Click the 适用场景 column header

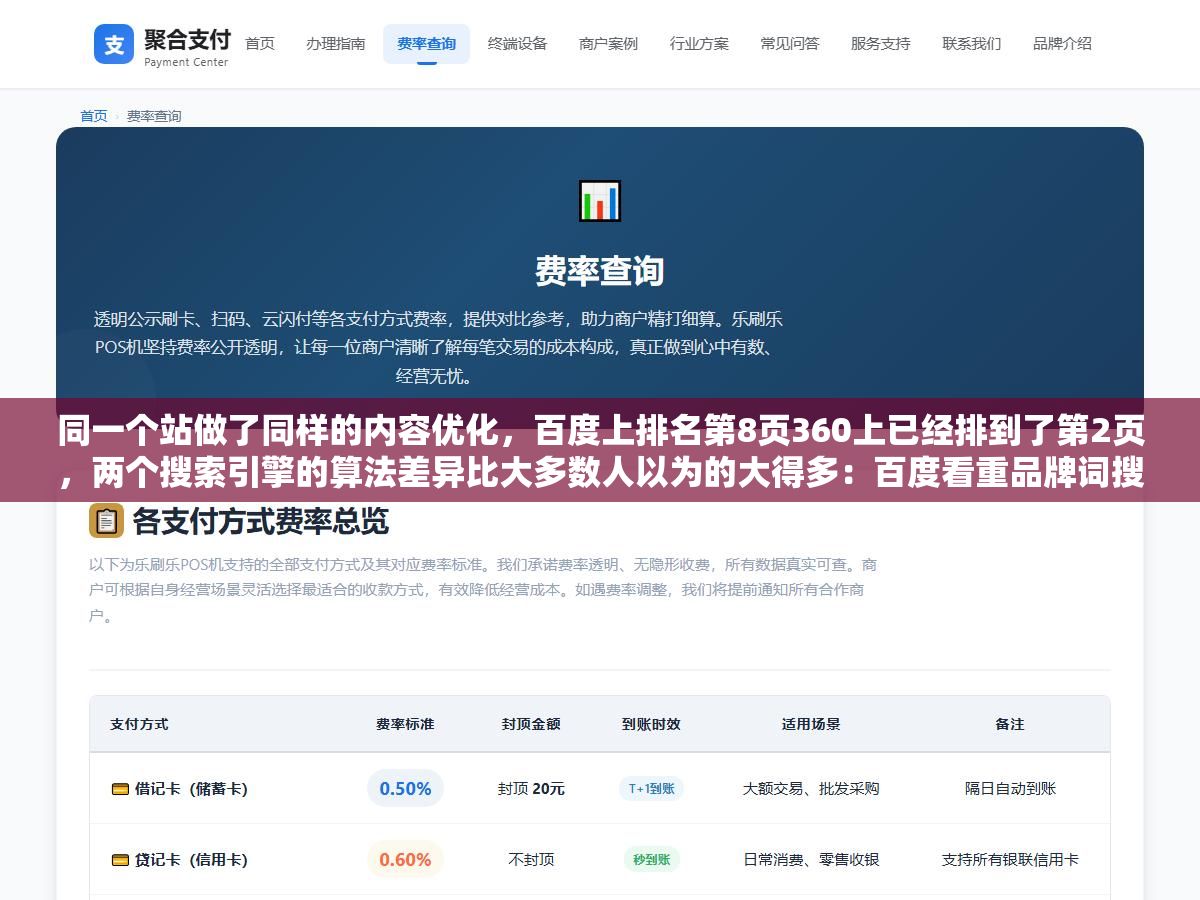coord(811,724)
